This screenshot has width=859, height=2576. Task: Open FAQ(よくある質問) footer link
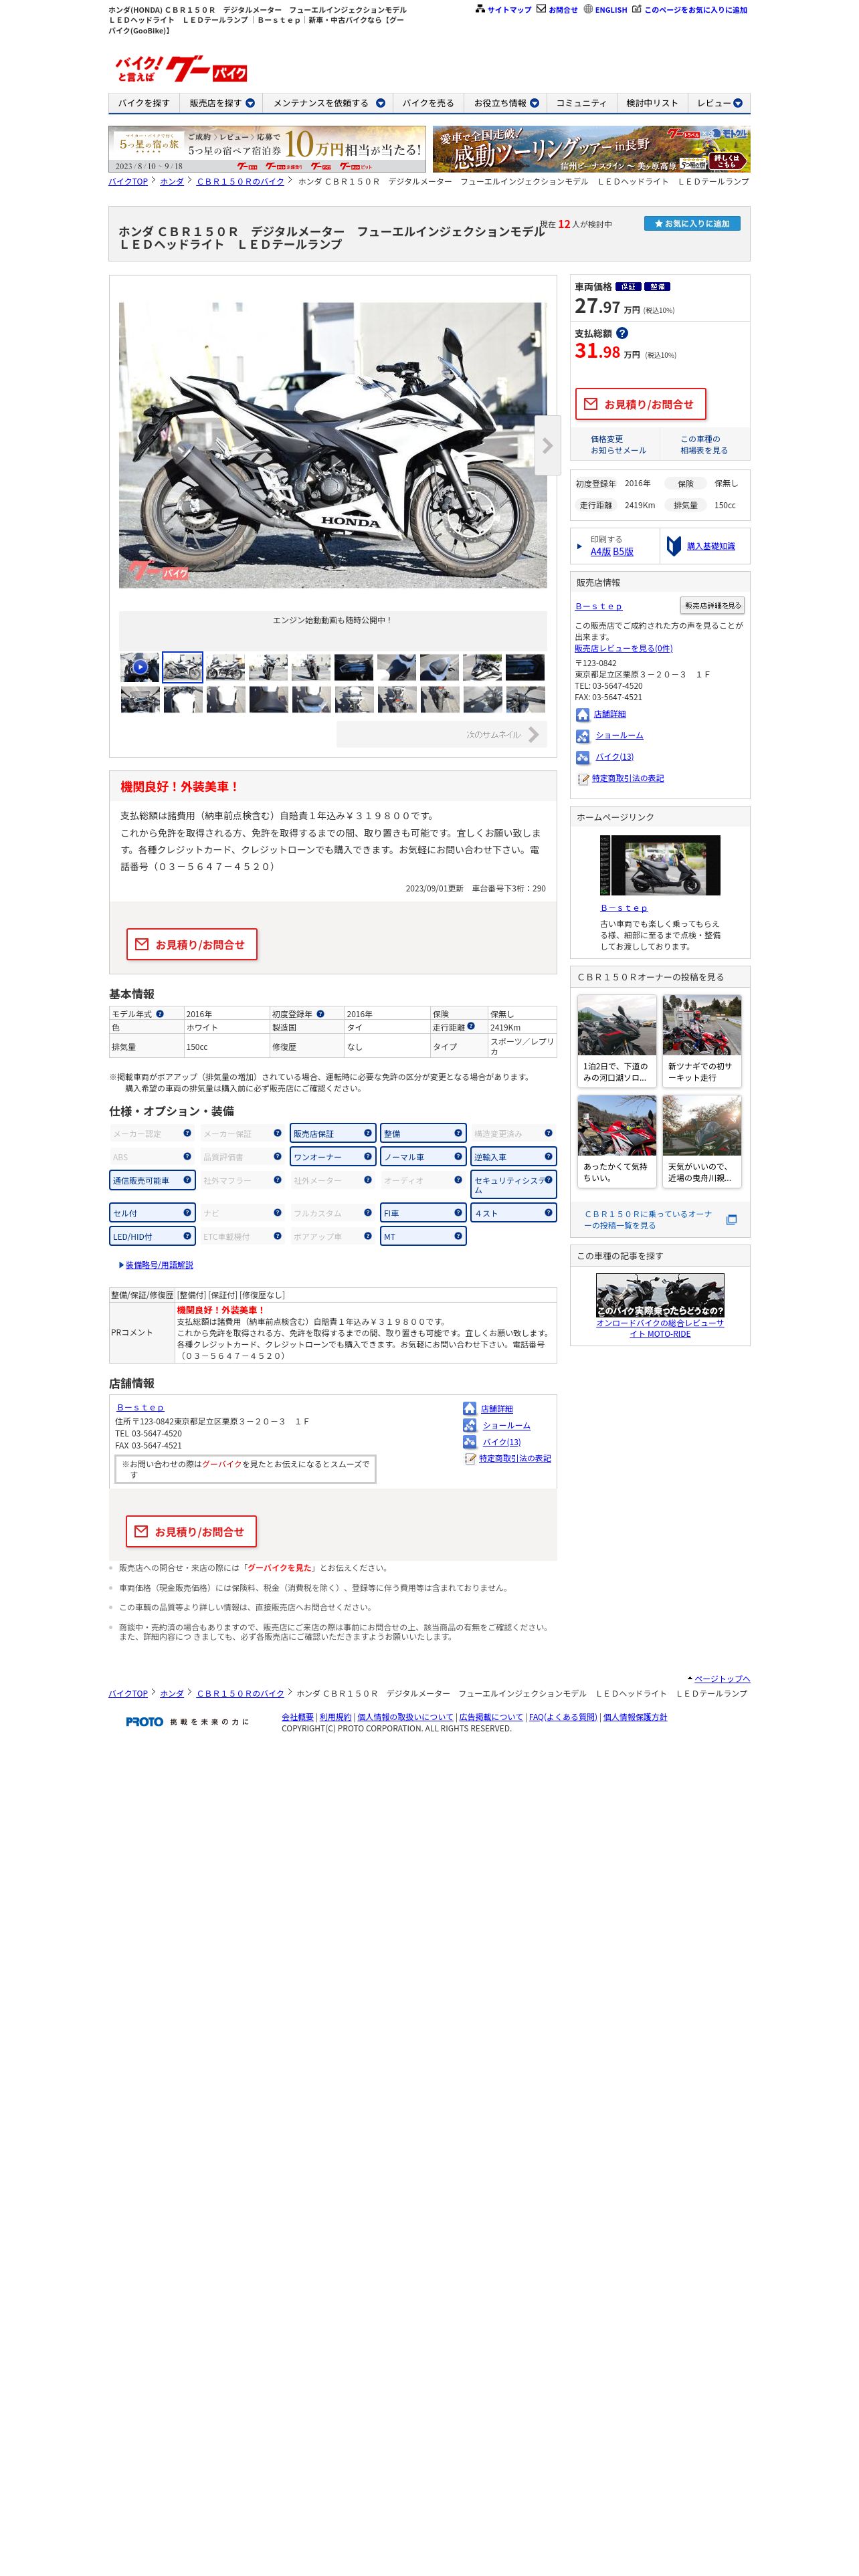coord(563,1716)
